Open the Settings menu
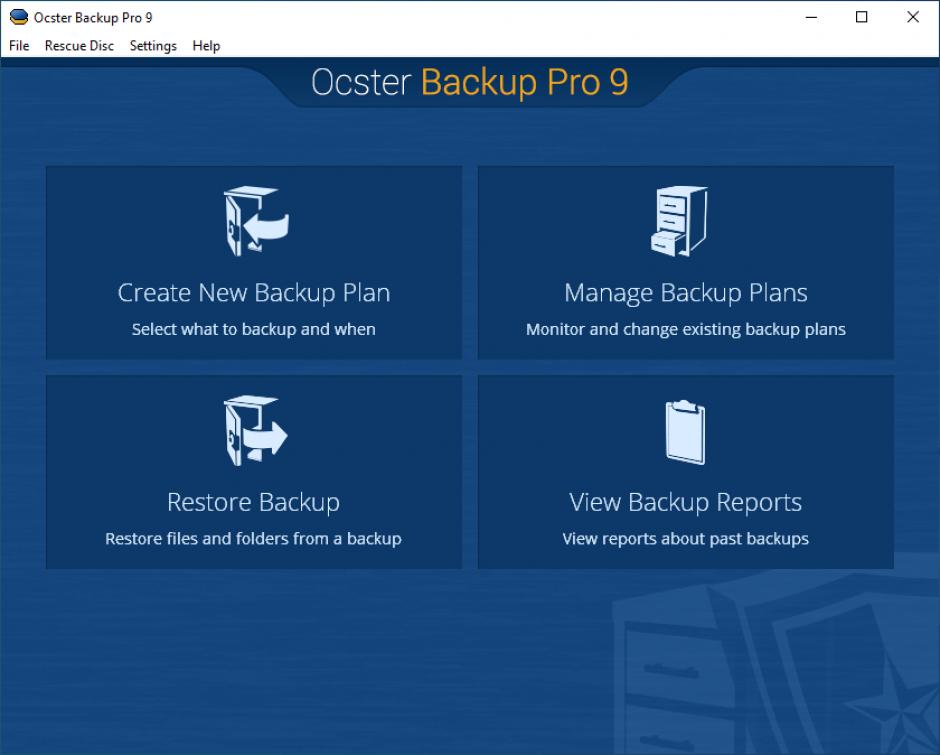940x755 pixels. tap(153, 46)
